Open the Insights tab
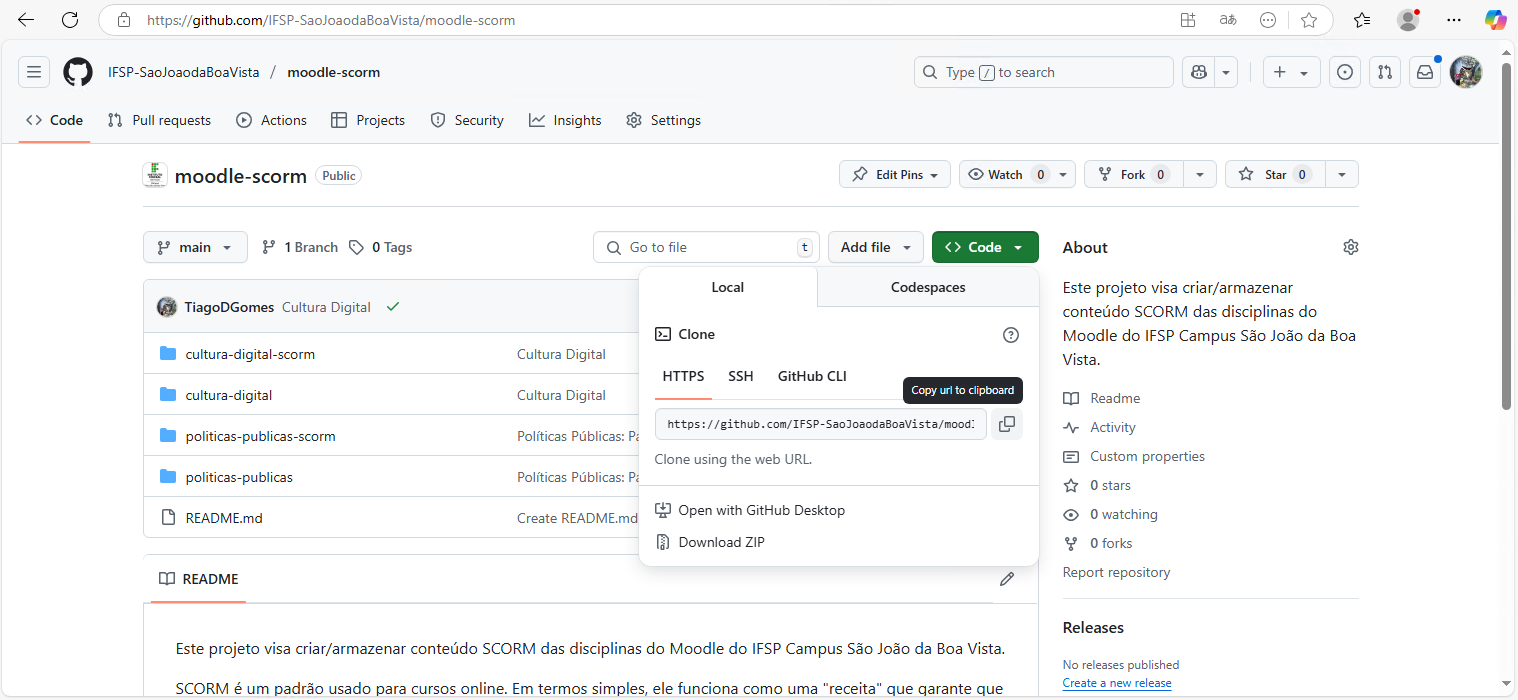This screenshot has height=700, width=1518. point(565,120)
